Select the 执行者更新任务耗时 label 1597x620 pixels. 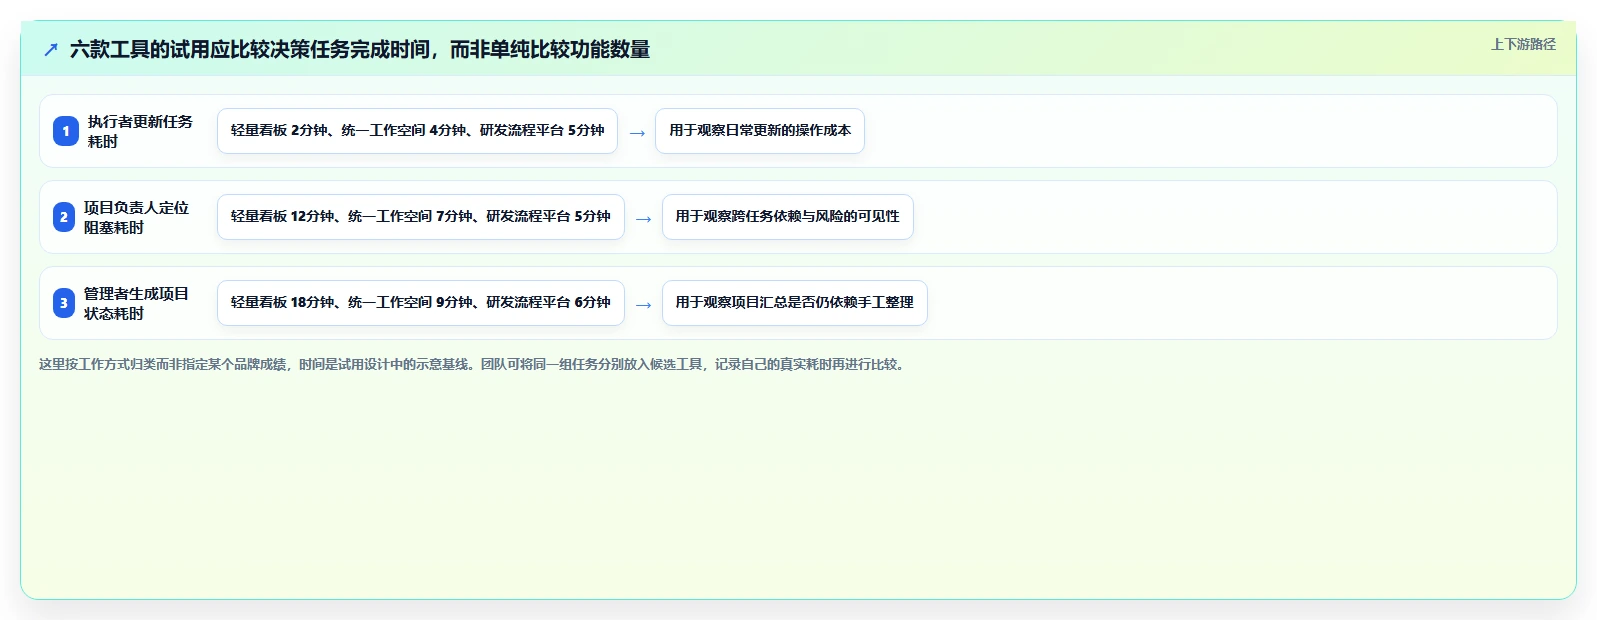(x=140, y=131)
